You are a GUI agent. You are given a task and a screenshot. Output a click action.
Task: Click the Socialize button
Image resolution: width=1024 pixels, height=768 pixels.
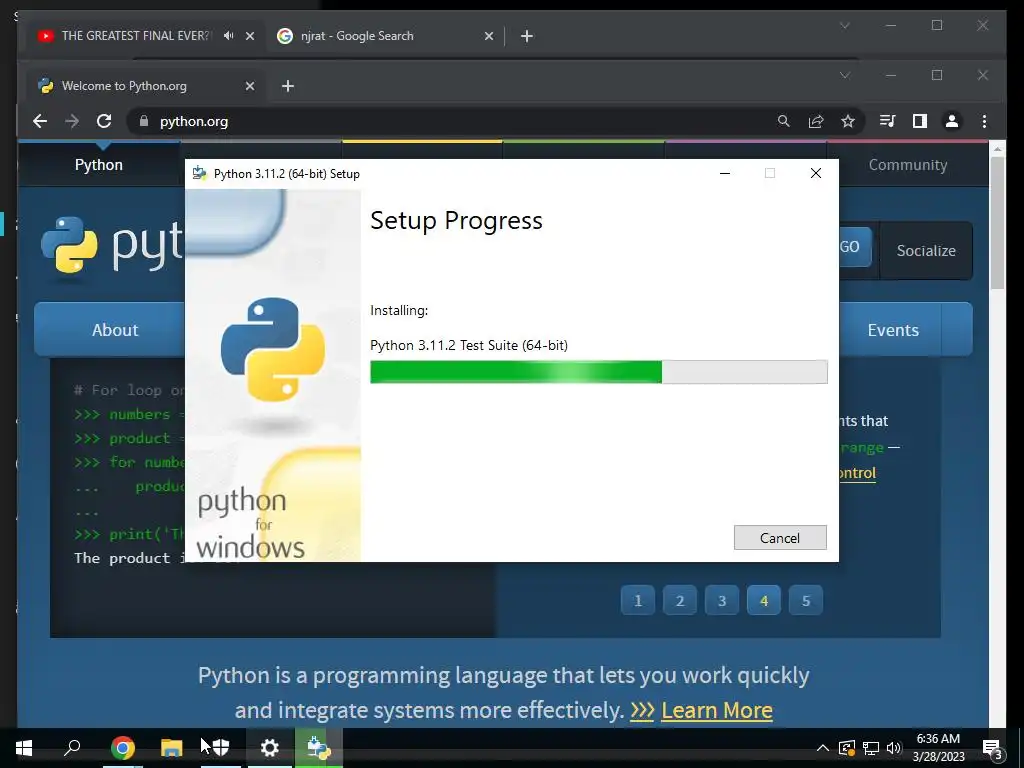926,251
